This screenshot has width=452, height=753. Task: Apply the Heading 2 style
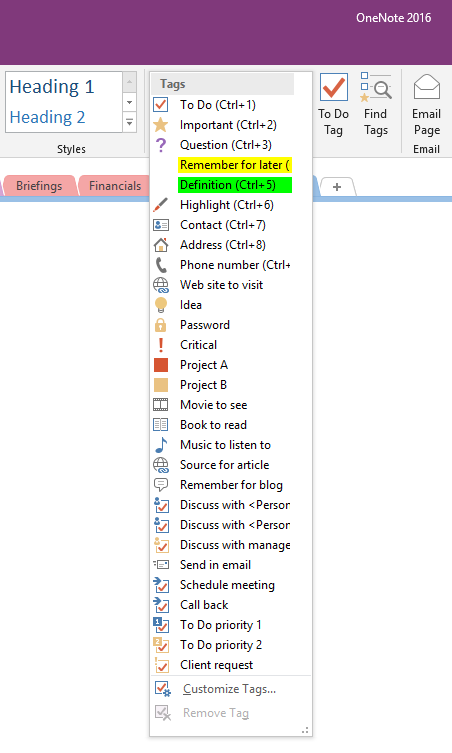pos(47,117)
